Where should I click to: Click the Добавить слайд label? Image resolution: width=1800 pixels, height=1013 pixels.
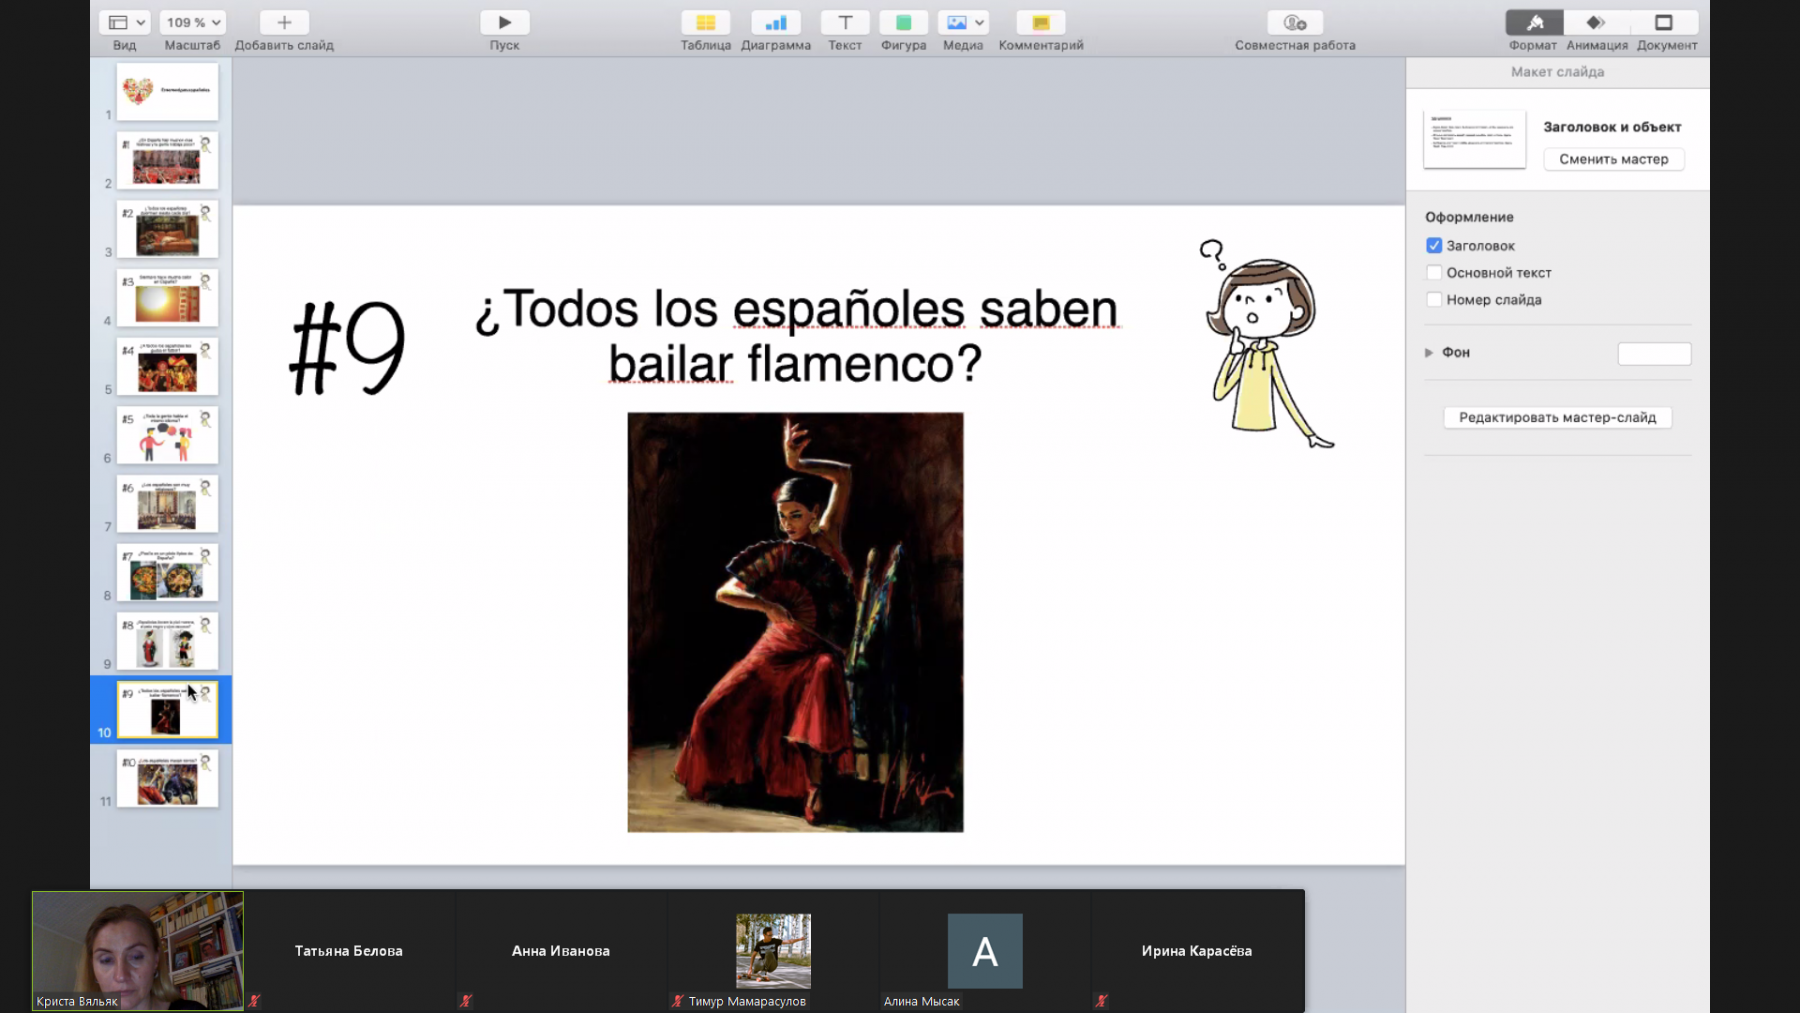(x=284, y=45)
